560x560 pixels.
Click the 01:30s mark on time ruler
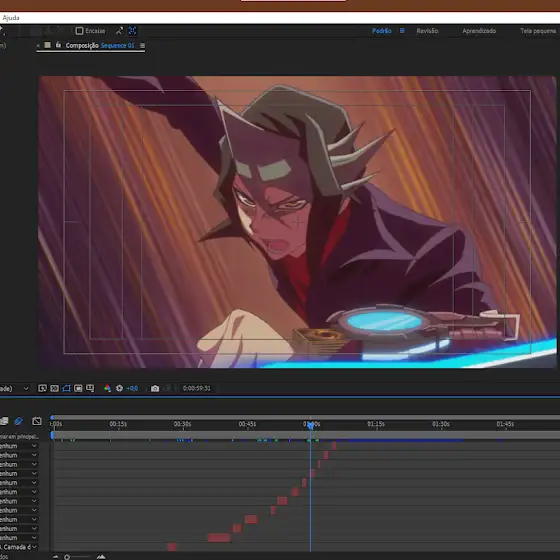tap(441, 424)
